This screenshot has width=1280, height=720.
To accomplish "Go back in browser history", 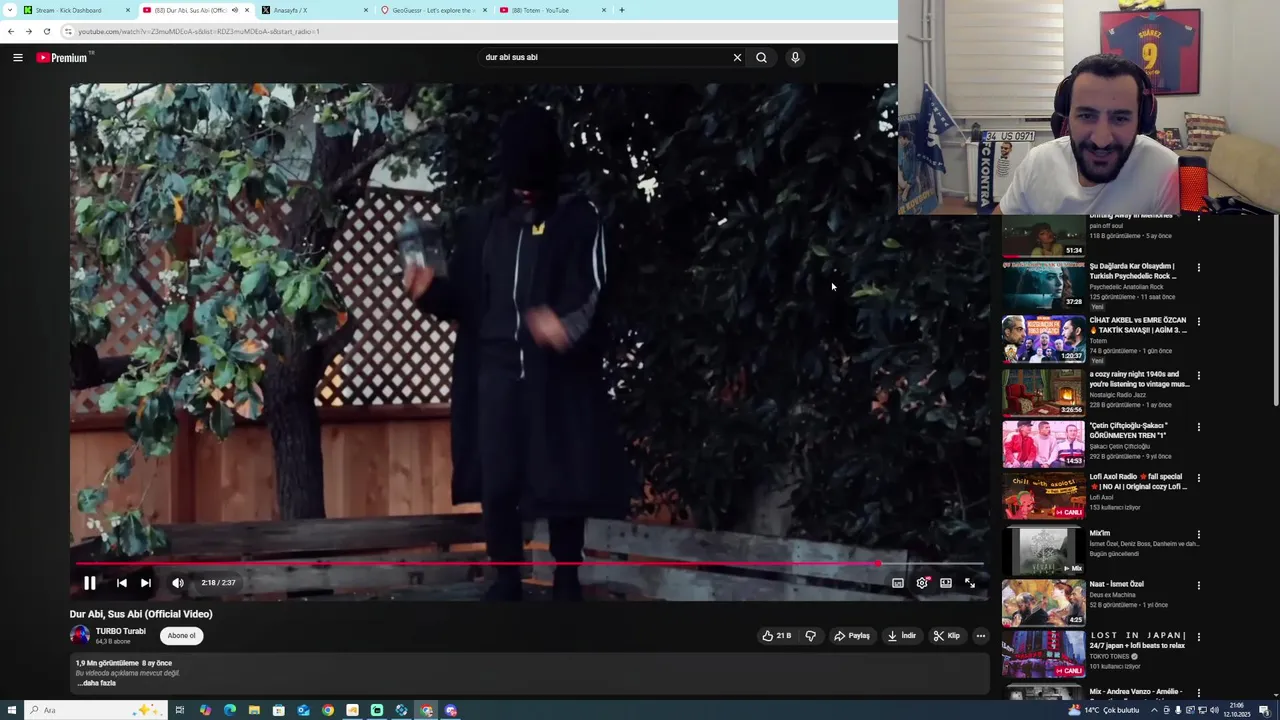I will tap(11, 31).
